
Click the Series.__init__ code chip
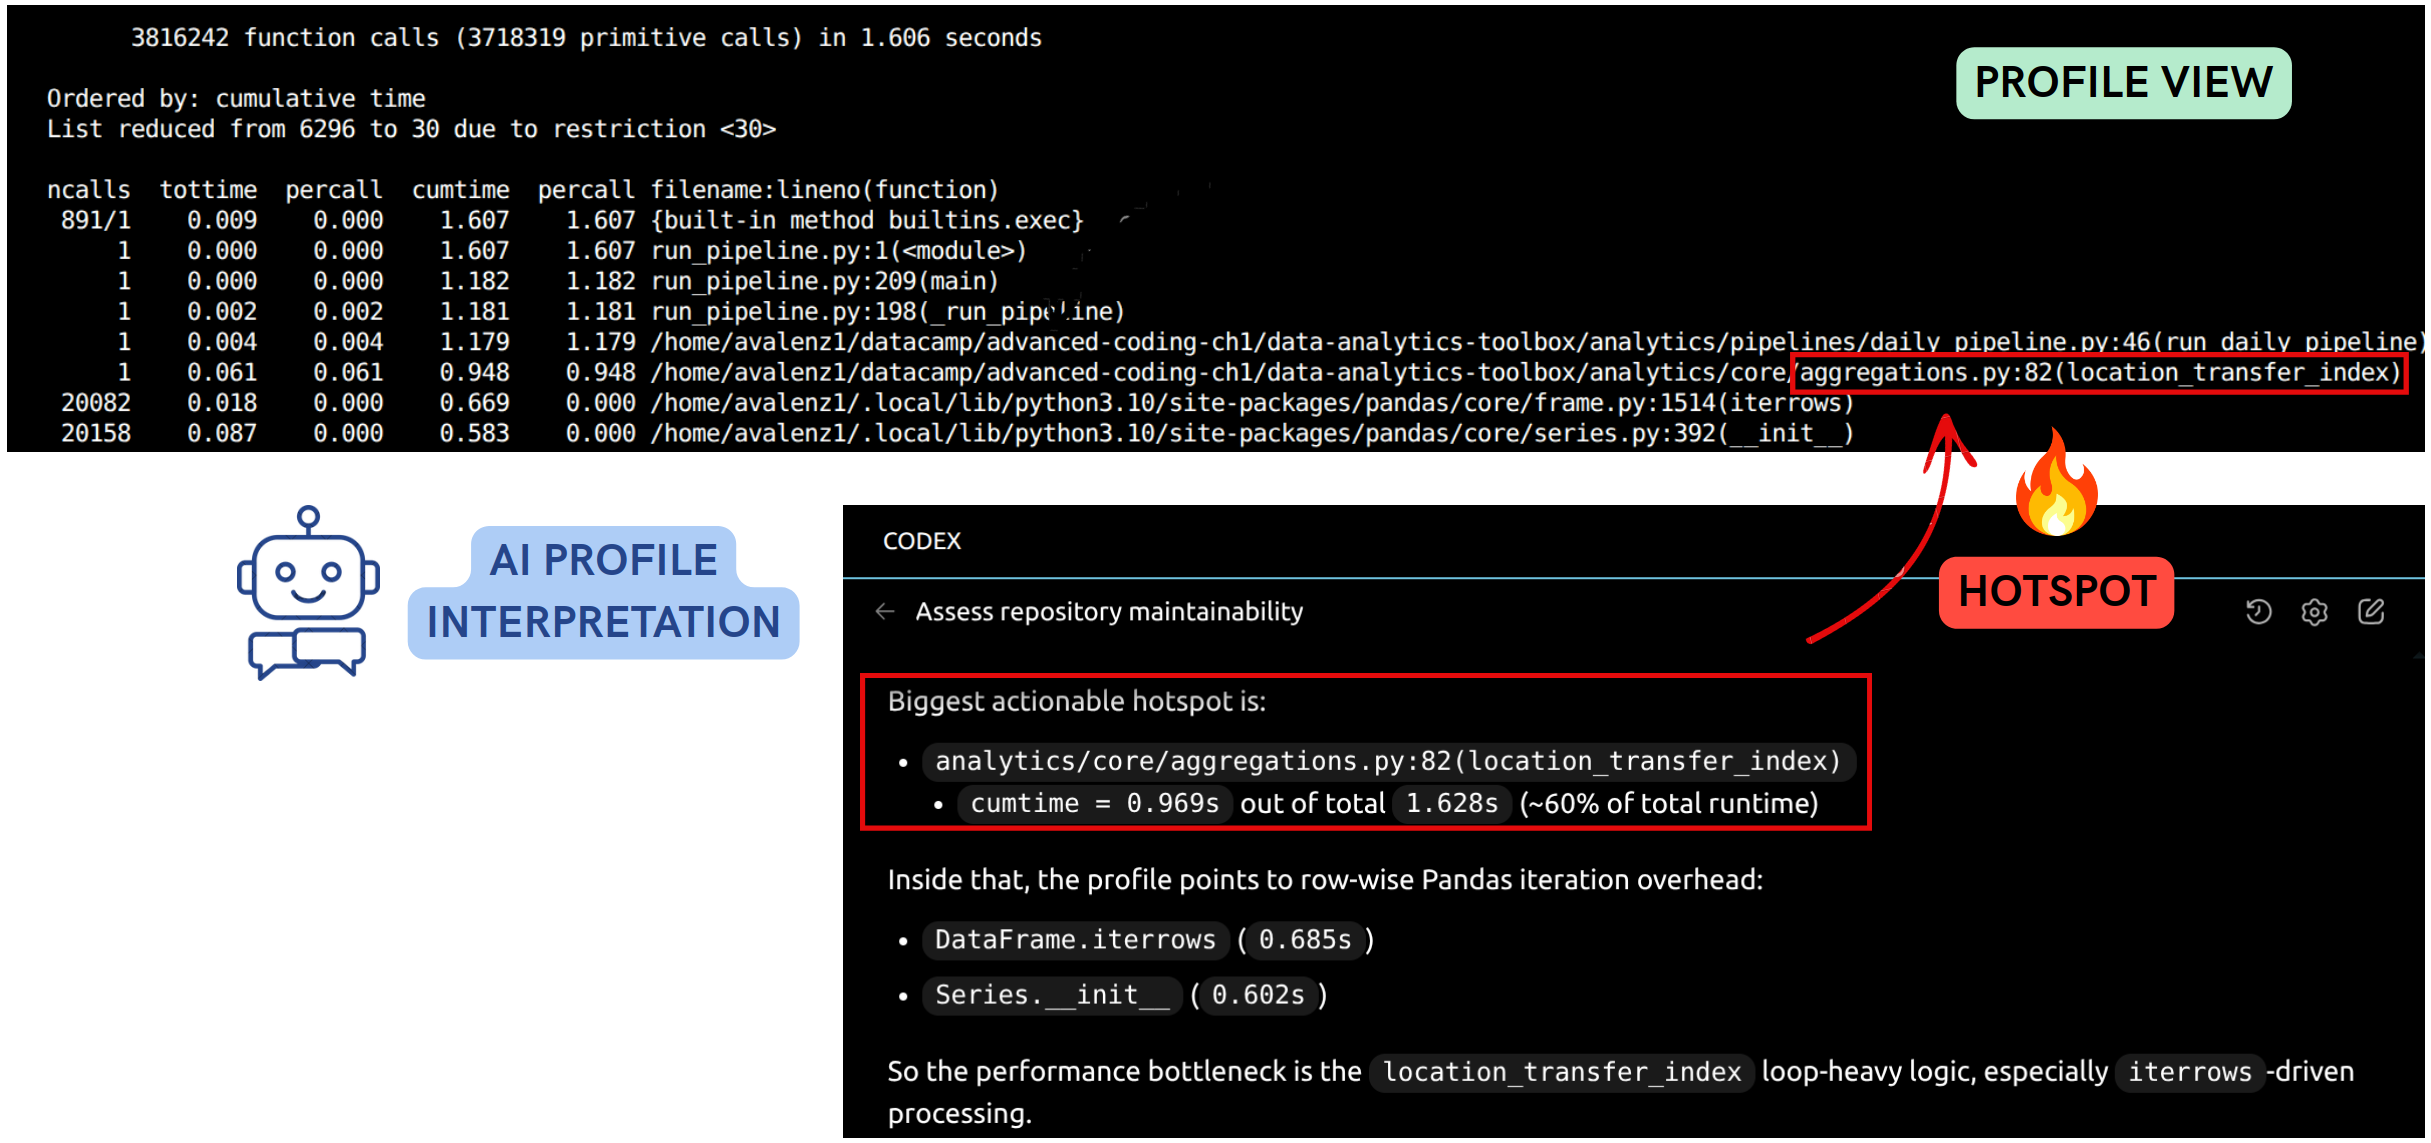(x=1051, y=995)
